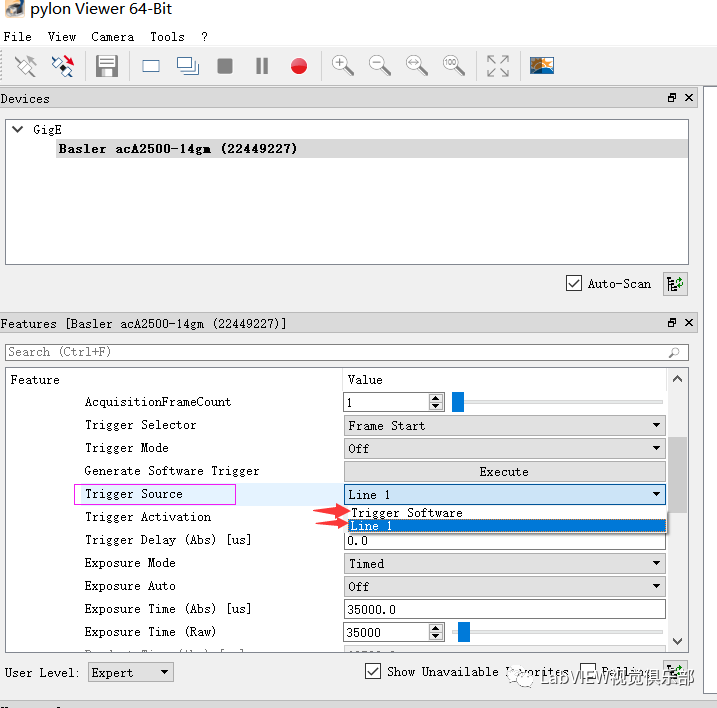The height and width of the screenshot is (708, 717).
Task: Click the close camera connection icon
Action: 63,66
